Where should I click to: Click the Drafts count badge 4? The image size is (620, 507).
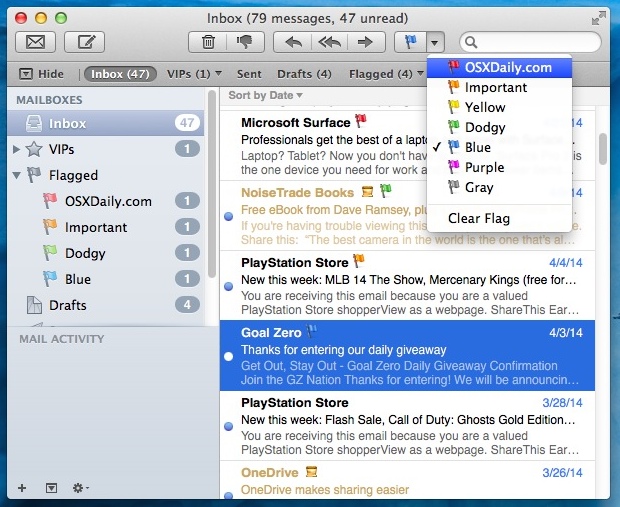187,305
